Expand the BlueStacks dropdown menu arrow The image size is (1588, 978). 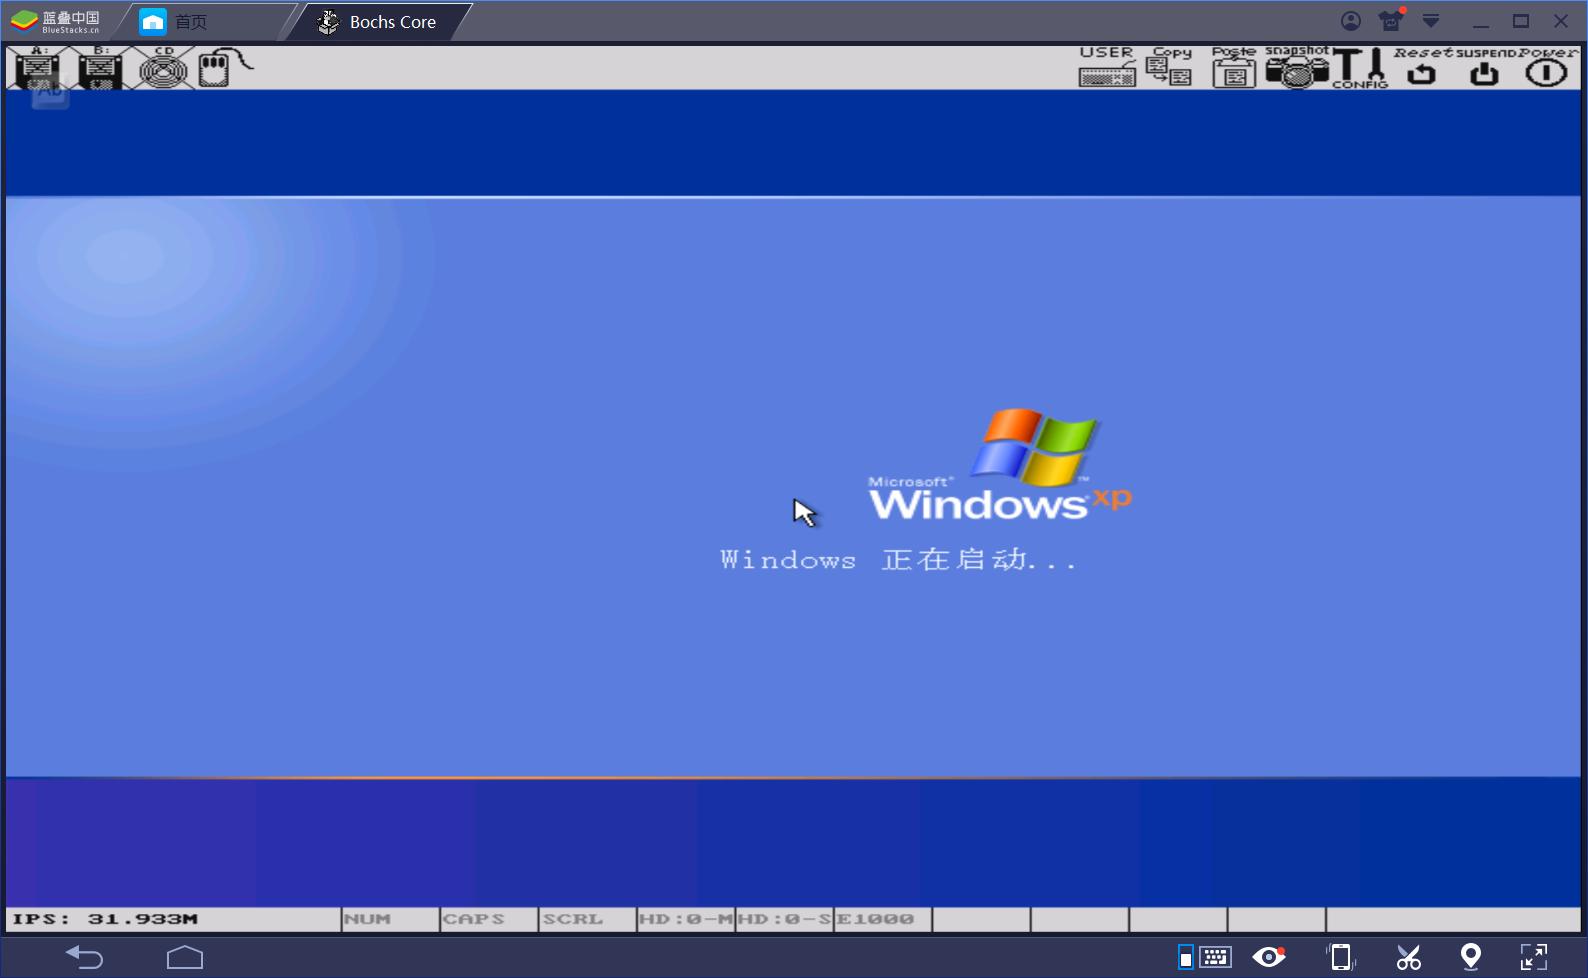pyautogui.click(x=1431, y=21)
